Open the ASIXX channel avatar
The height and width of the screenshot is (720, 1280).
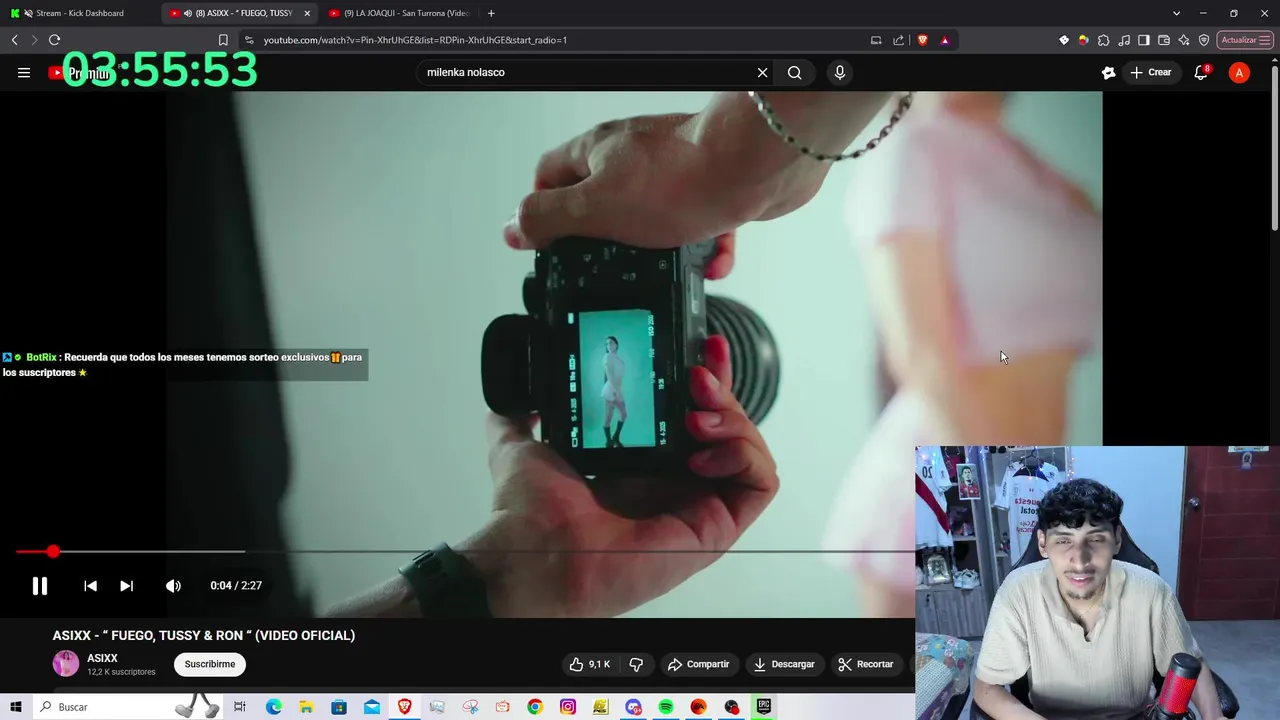pyautogui.click(x=66, y=664)
